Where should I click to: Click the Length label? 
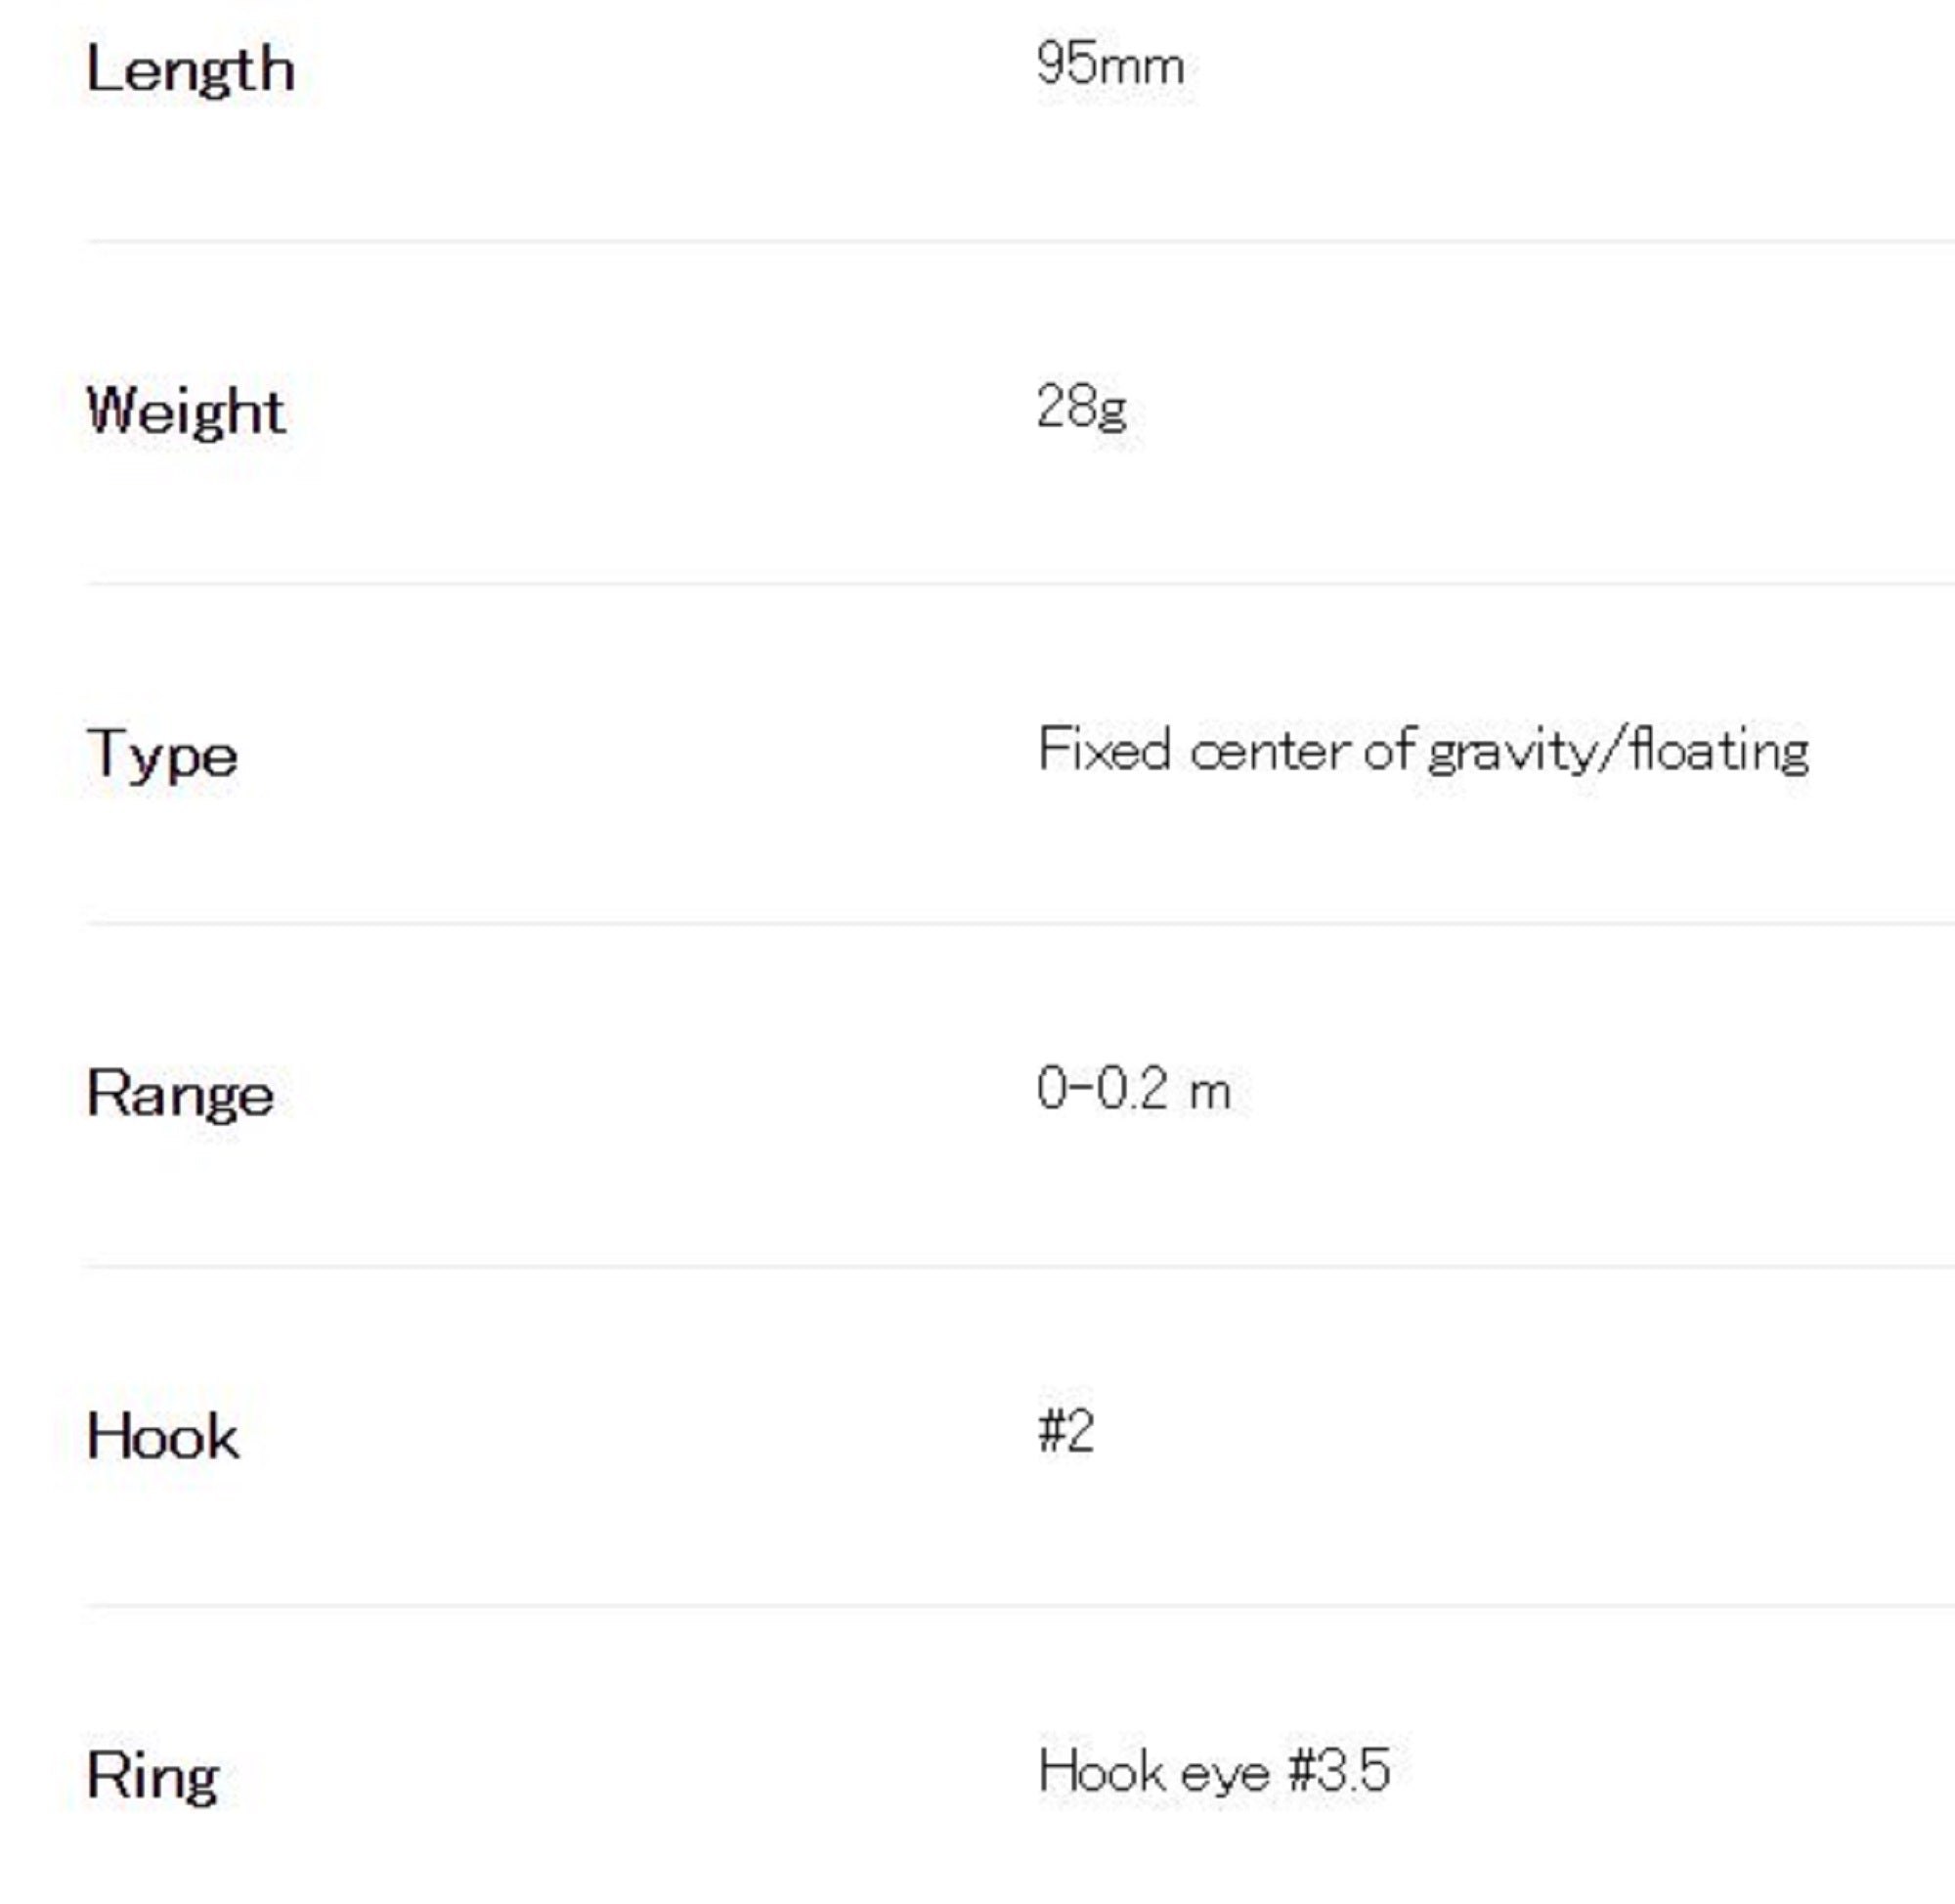pyautogui.click(x=190, y=70)
